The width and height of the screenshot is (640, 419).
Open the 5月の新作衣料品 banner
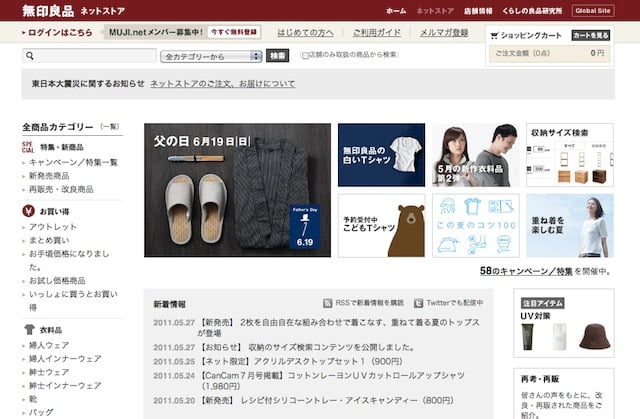click(476, 155)
